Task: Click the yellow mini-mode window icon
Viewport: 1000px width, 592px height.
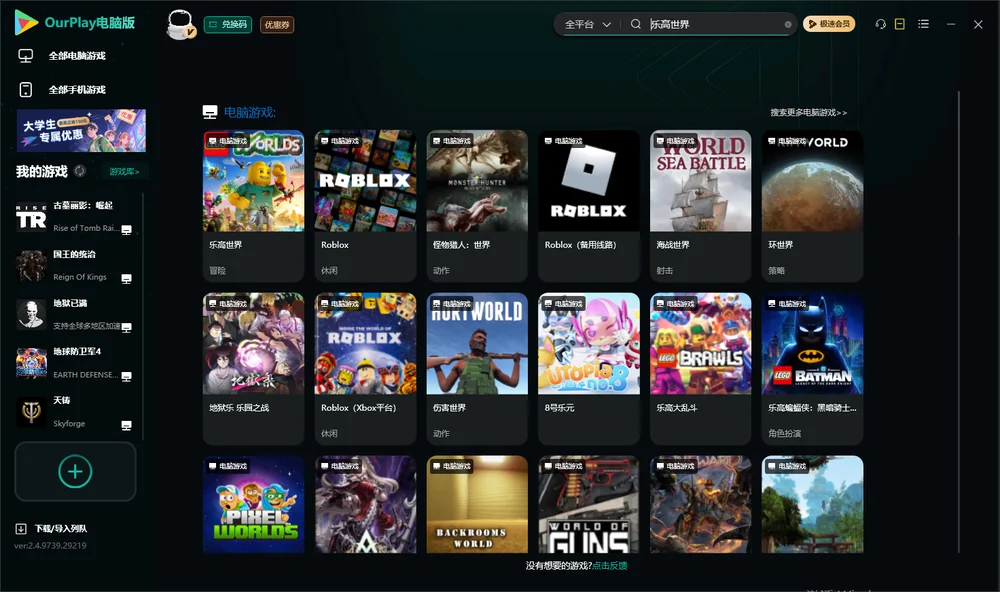Action: pyautogui.click(x=899, y=24)
